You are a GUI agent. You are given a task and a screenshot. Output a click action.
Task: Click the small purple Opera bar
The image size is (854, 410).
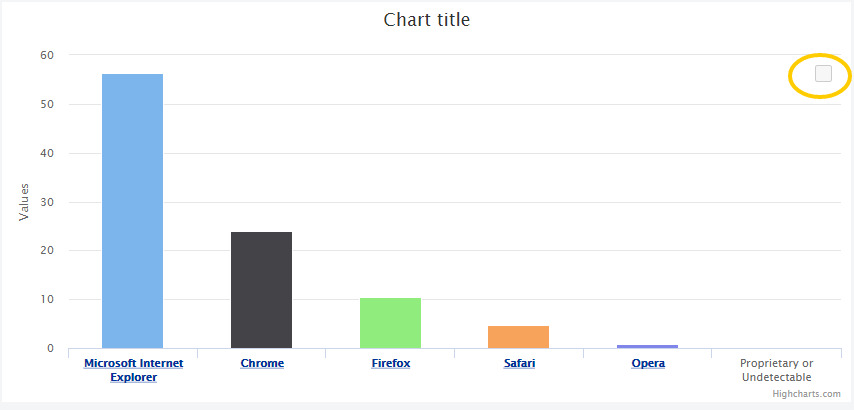tap(647, 346)
